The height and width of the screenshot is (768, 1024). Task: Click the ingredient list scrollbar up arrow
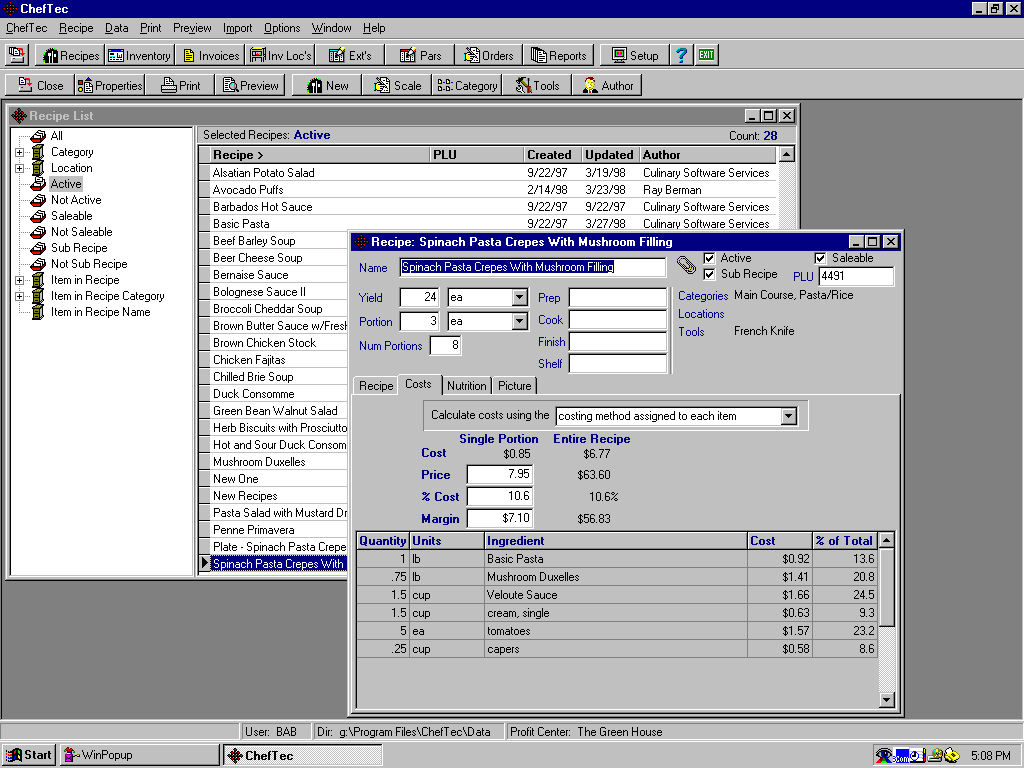point(886,540)
